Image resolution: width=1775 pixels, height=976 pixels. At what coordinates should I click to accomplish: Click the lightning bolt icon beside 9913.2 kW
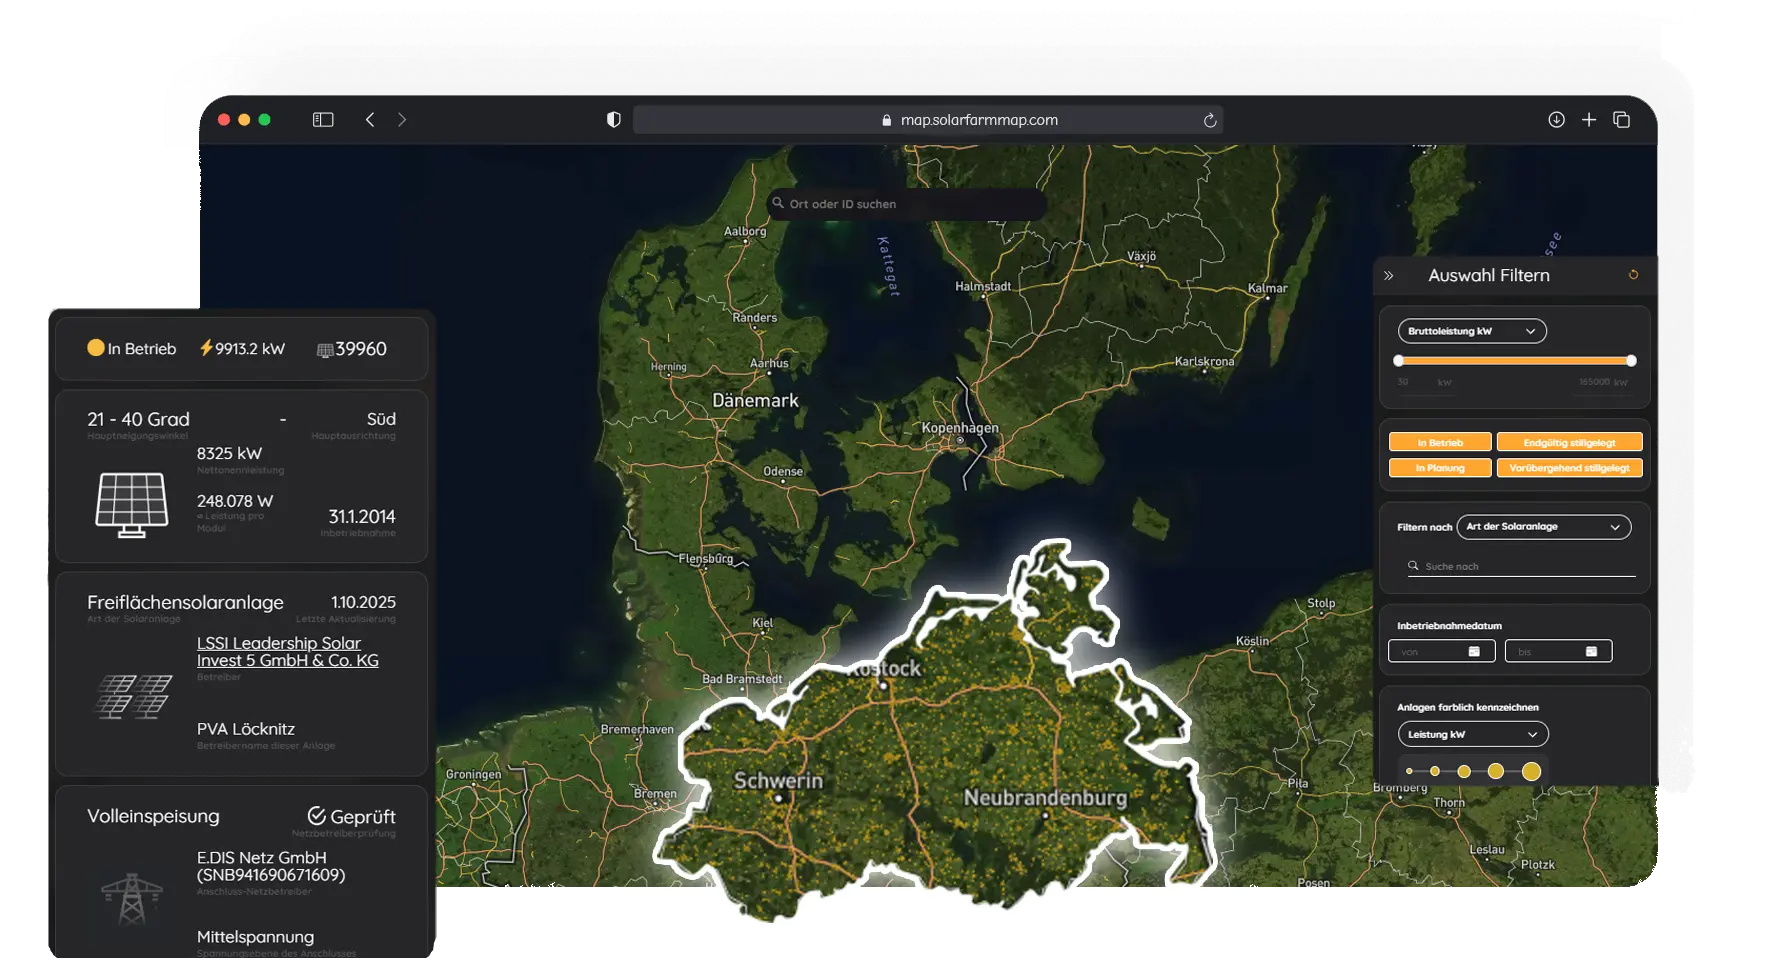click(207, 348)
